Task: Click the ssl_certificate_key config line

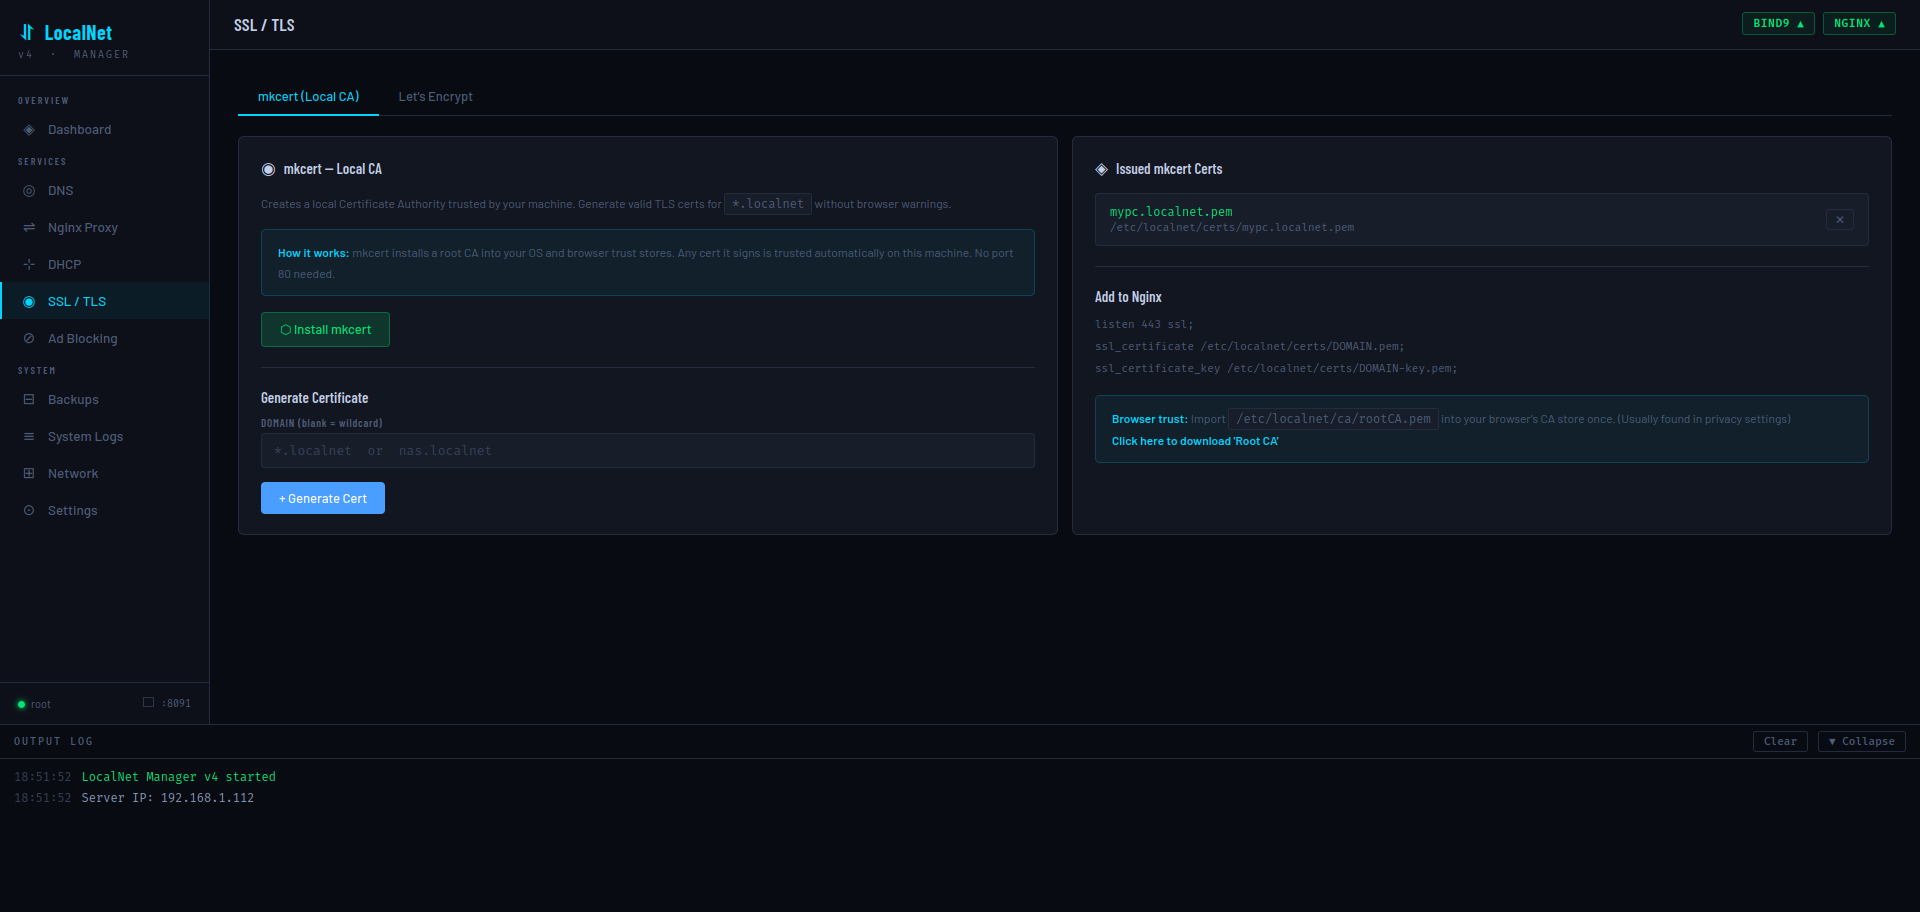Action: pos(1276,369)
